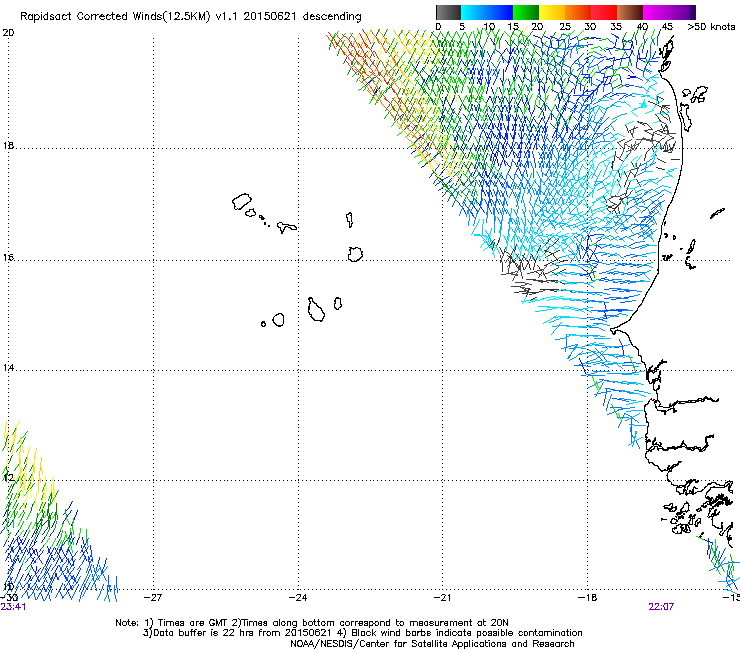Screen dimensions: 740x650
Task: Click the brown 35-40 knots legend segment
Action: coord(630,12)
